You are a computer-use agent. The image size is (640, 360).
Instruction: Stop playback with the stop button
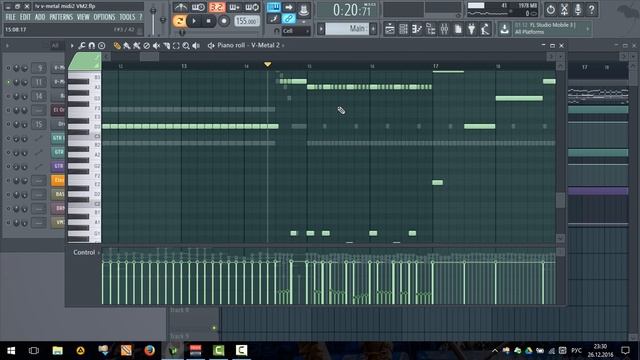[209, 21]
